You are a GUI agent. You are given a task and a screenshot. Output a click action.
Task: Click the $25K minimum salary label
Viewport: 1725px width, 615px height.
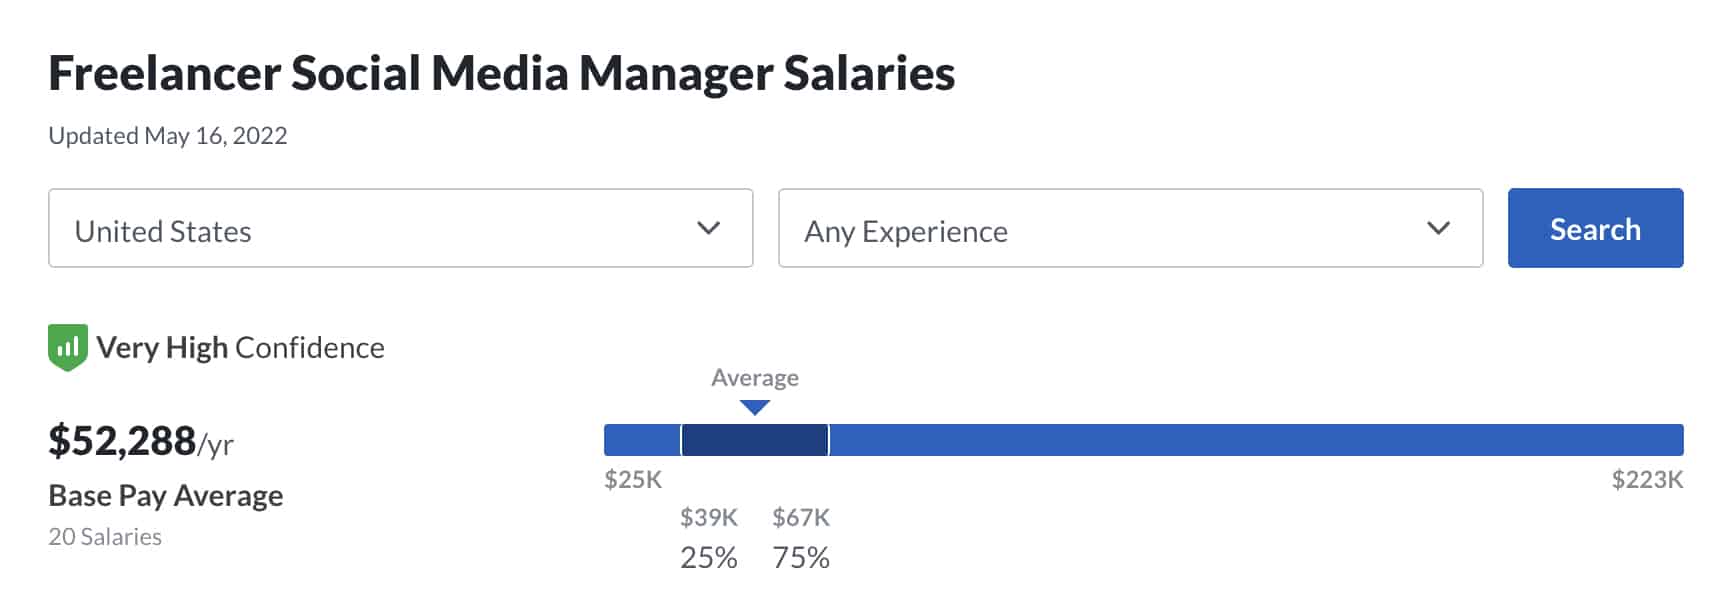633,480
